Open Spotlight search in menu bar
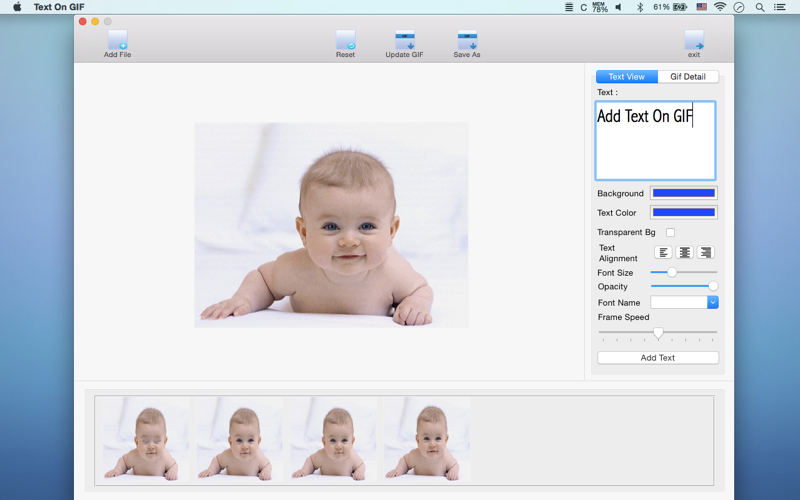This screenshot has height=500, width=800. [760, 7]
